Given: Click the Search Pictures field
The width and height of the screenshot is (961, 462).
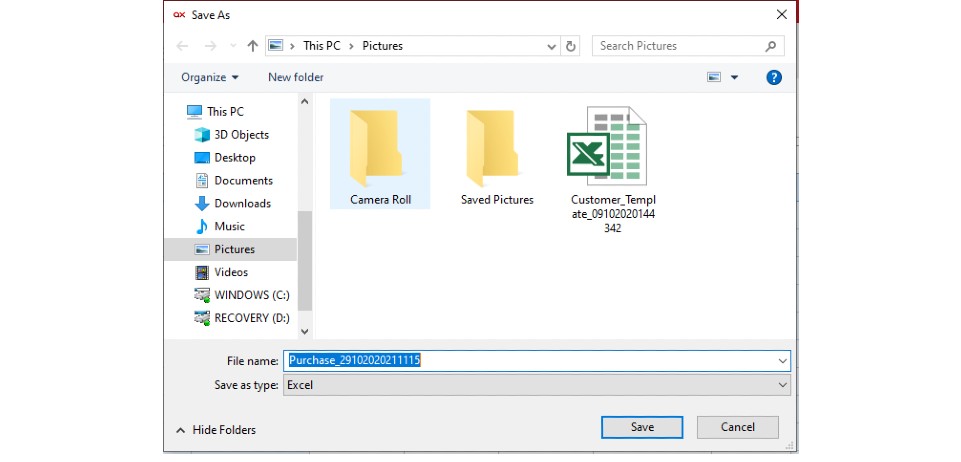Looking at the screenshot, I should (x=688, y=46).
